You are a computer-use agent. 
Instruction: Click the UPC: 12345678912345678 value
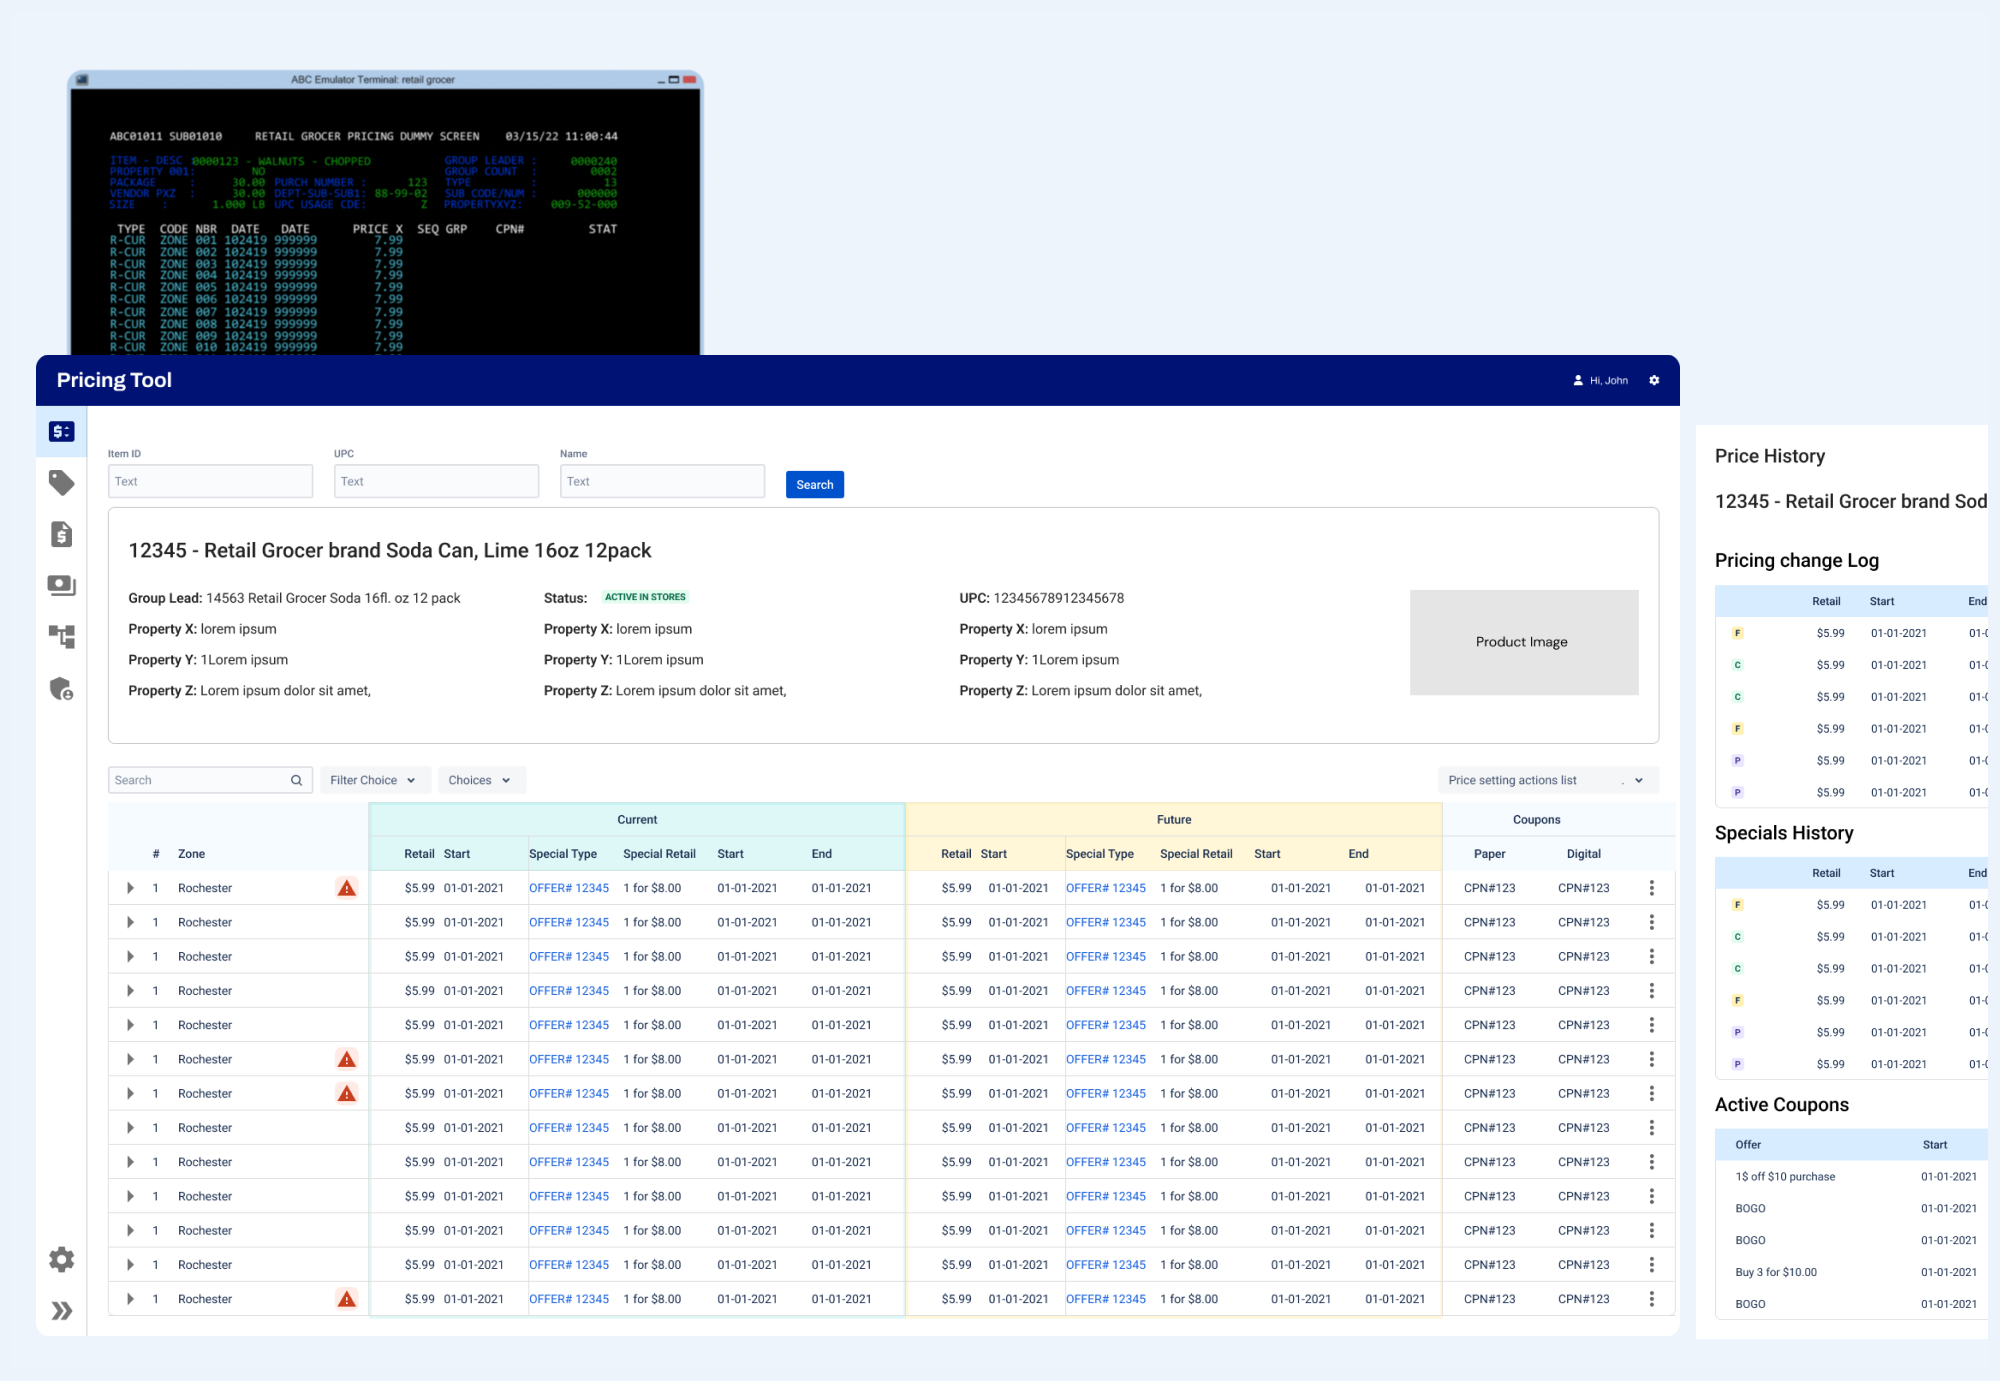pos(1042,598)
